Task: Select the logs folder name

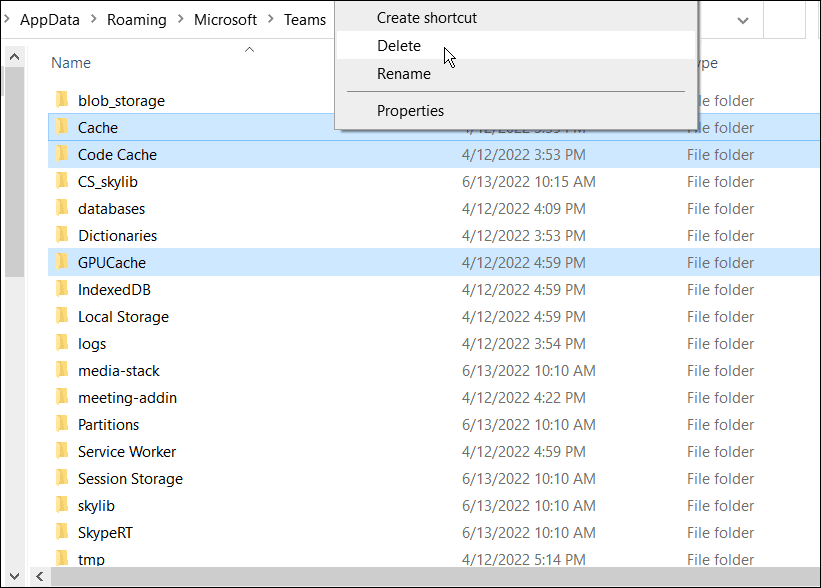Action: click(92, 344)
